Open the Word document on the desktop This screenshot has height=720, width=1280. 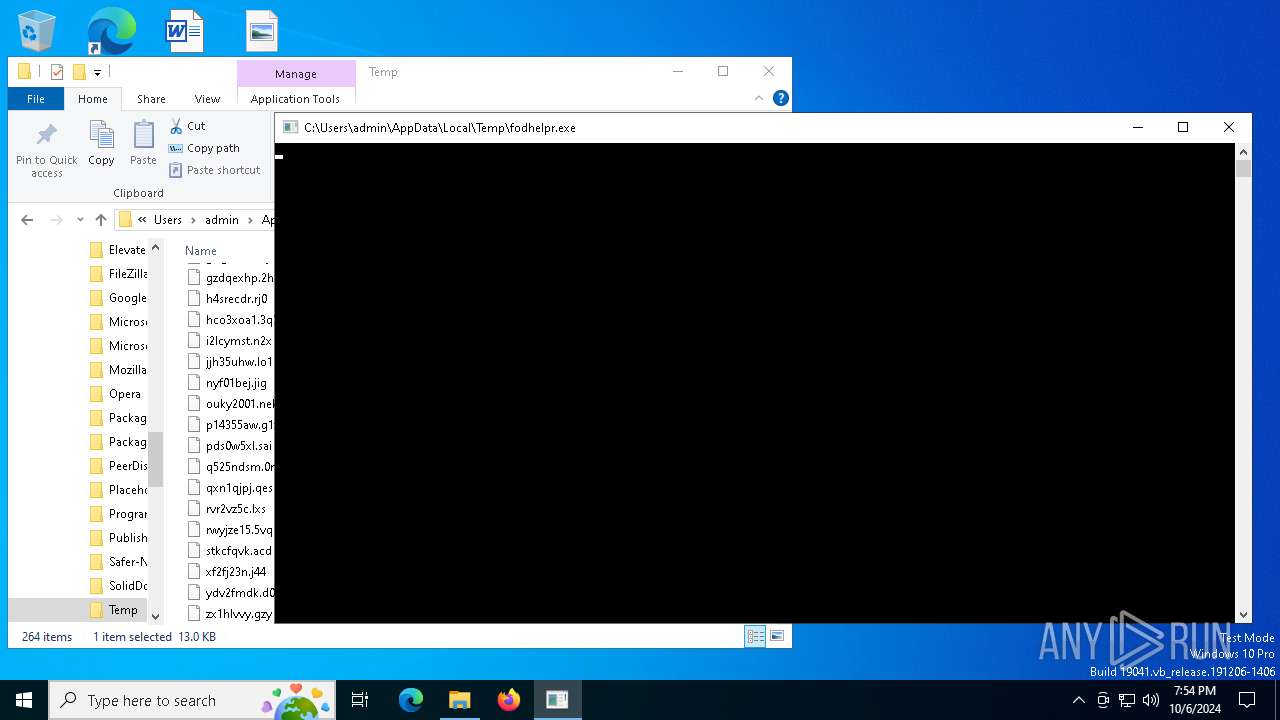pos(184,31)
